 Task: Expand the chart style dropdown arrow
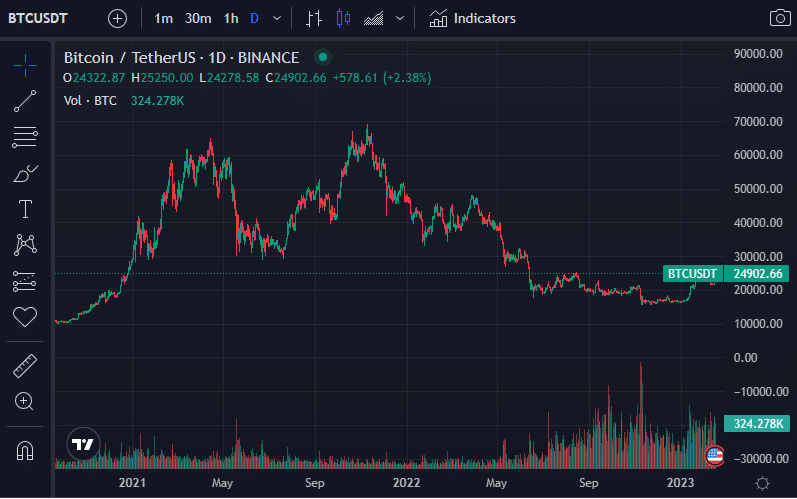(400, 19)
